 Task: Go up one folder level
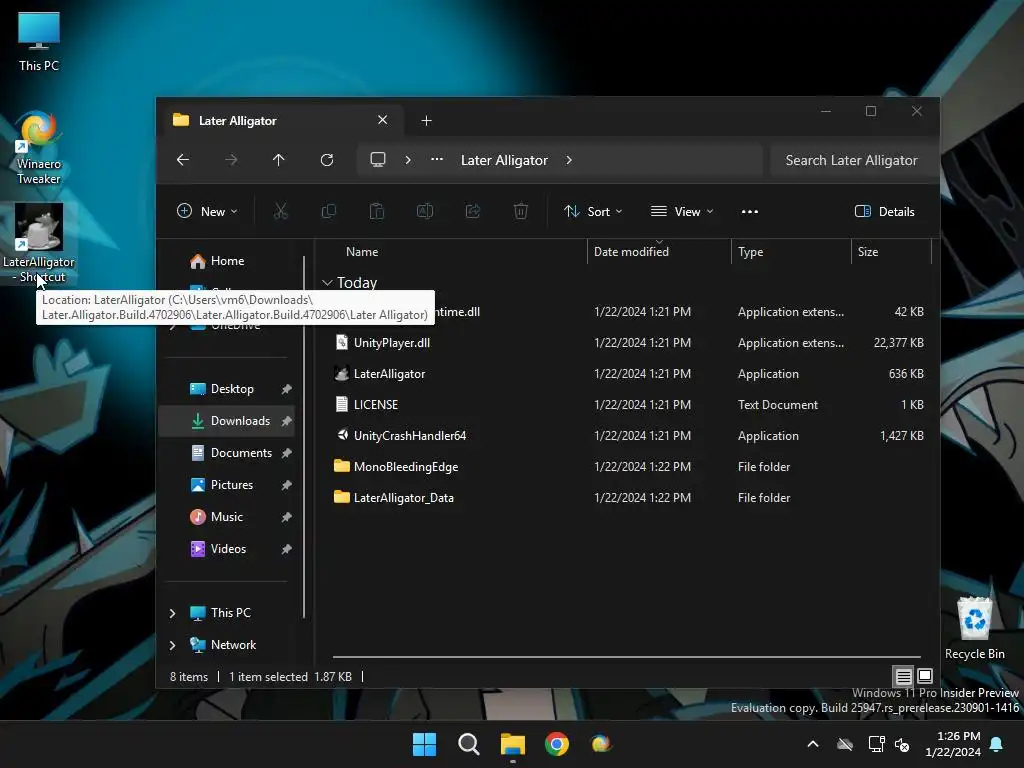(x=279, y=160)
